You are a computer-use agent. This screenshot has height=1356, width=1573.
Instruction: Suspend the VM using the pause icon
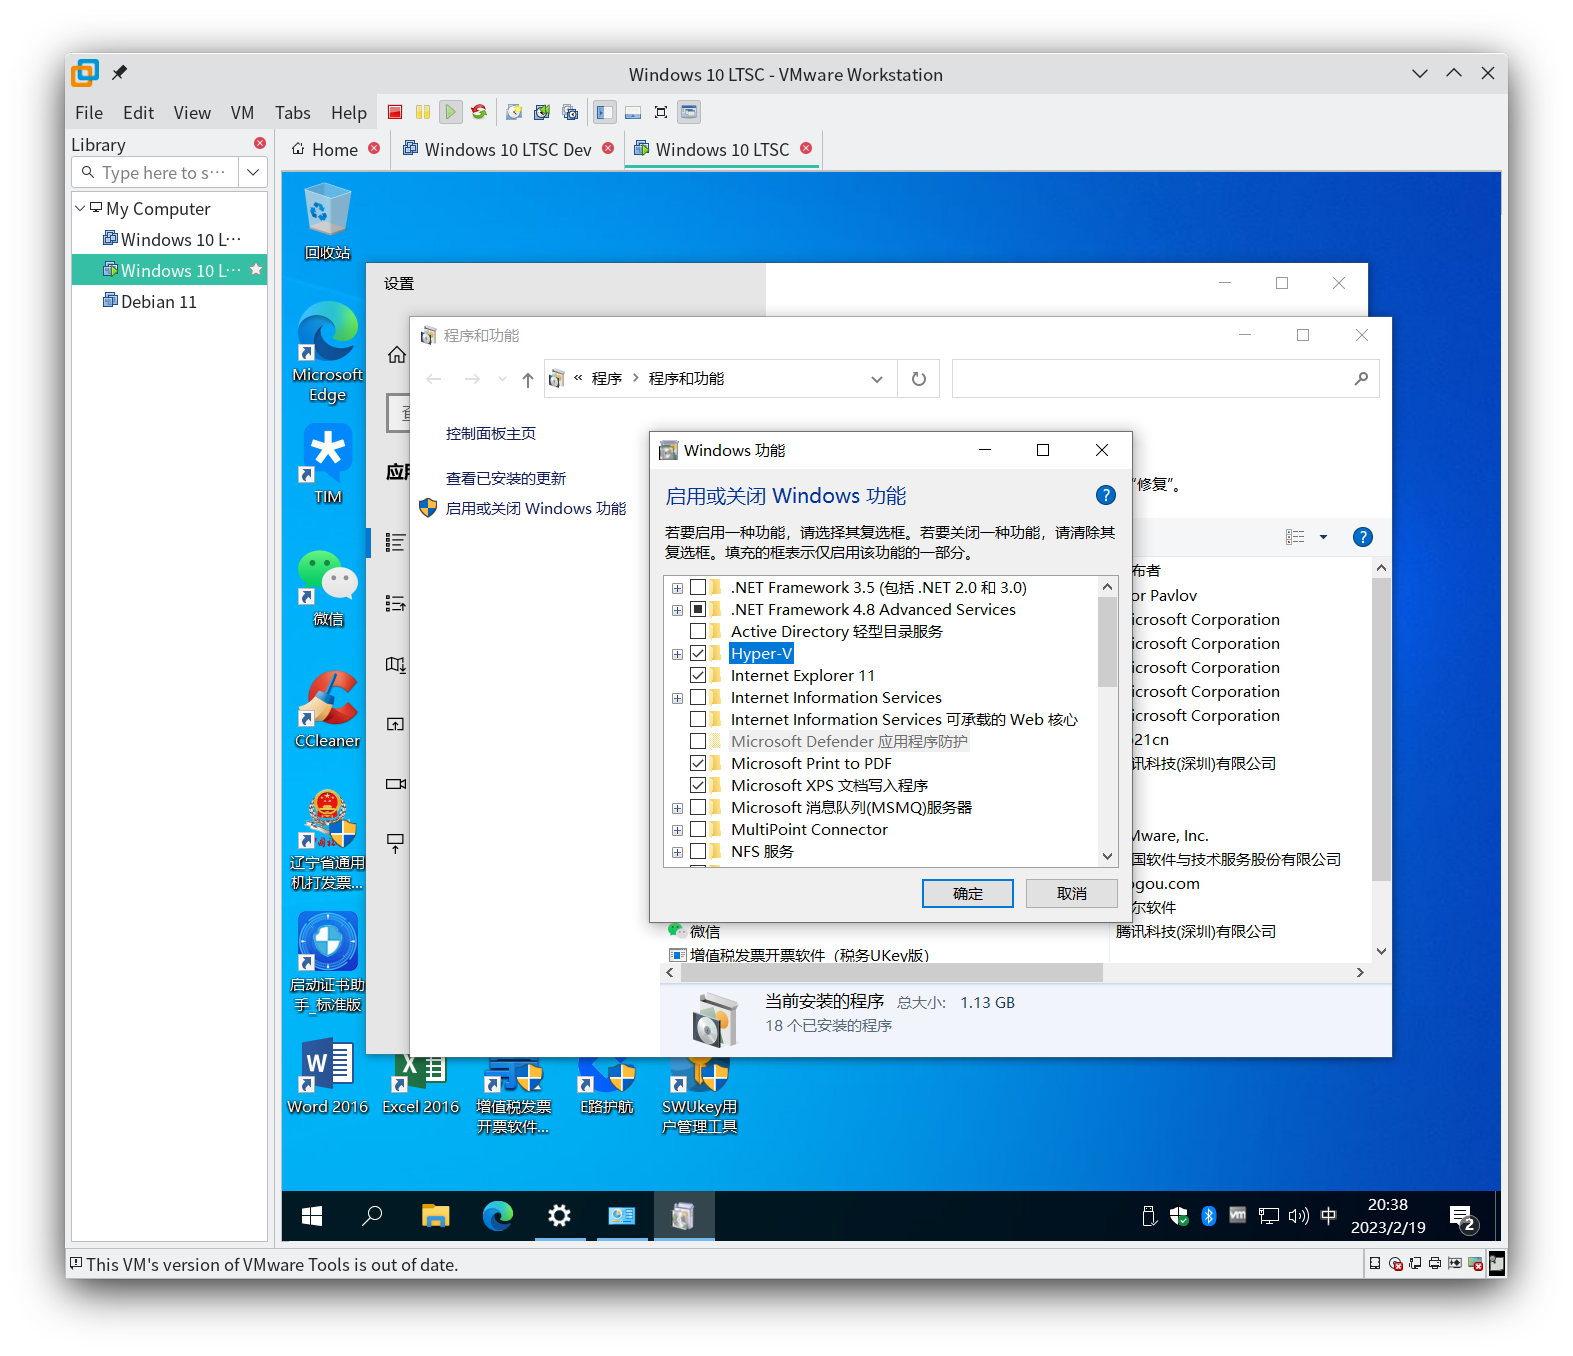point(423,112)
